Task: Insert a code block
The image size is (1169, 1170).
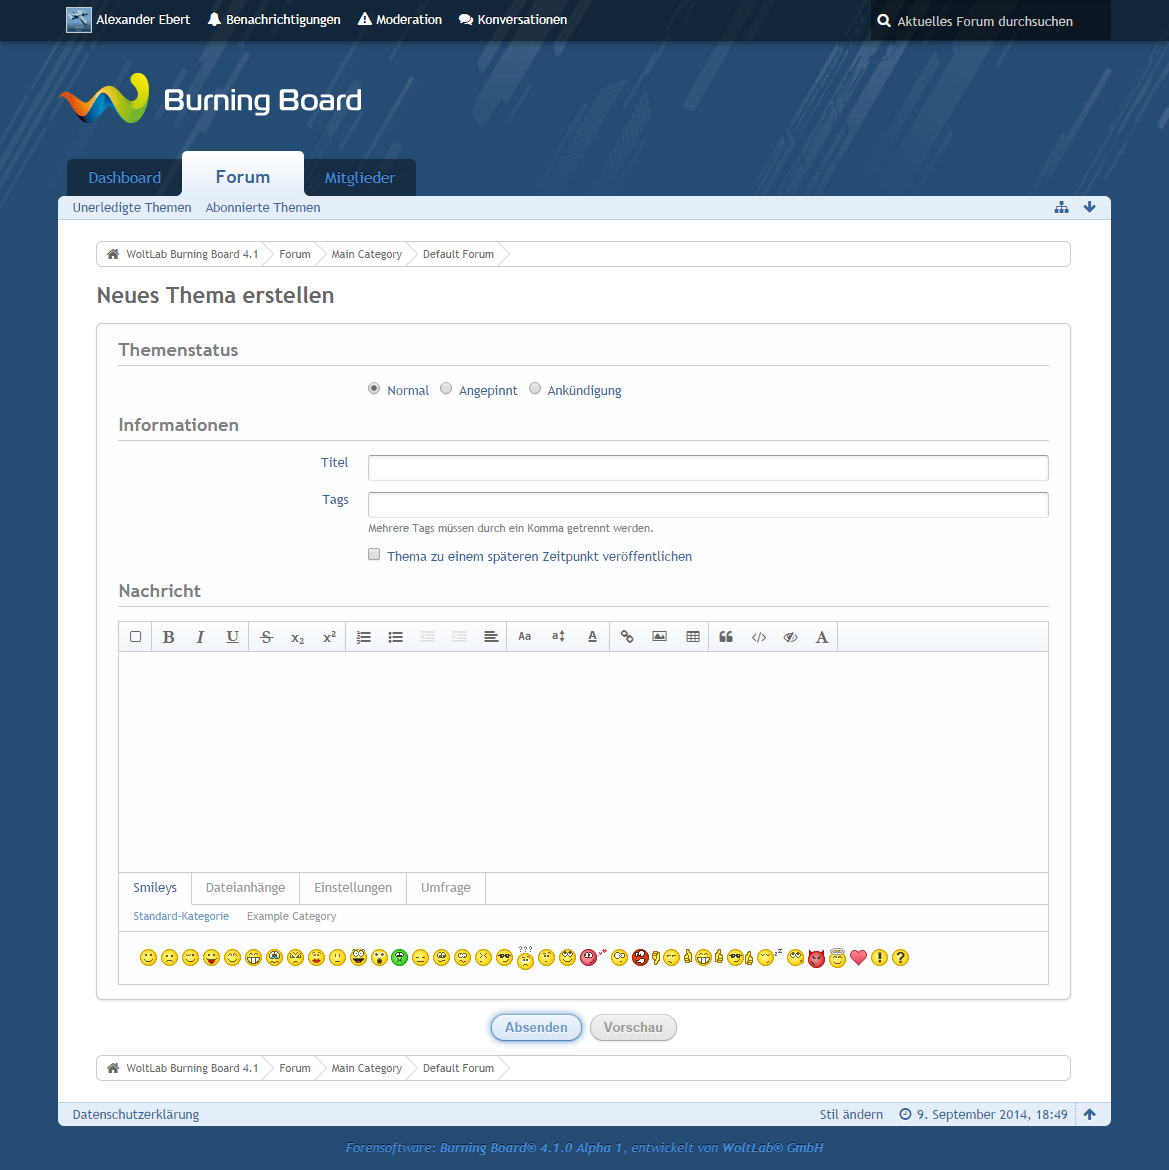Action: pyautogui.click(x=759, y=637)
